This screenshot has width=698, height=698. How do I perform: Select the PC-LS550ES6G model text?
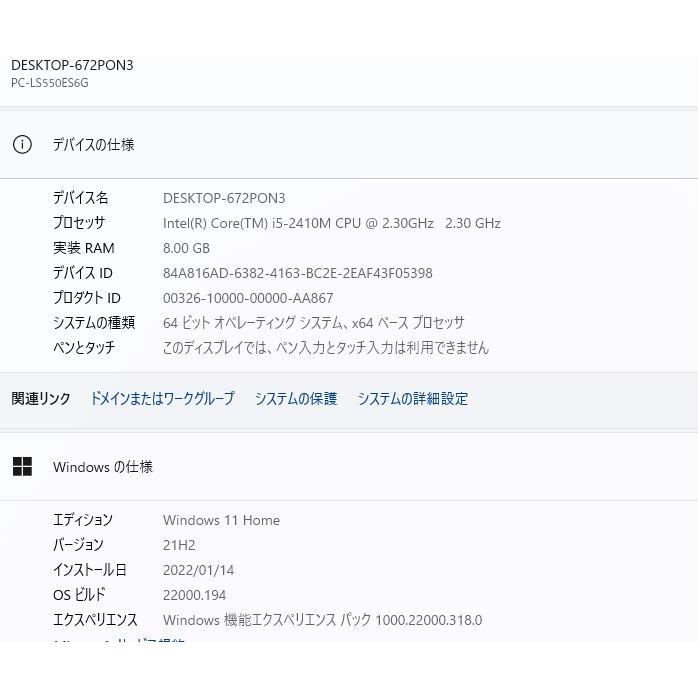[50, 83]
